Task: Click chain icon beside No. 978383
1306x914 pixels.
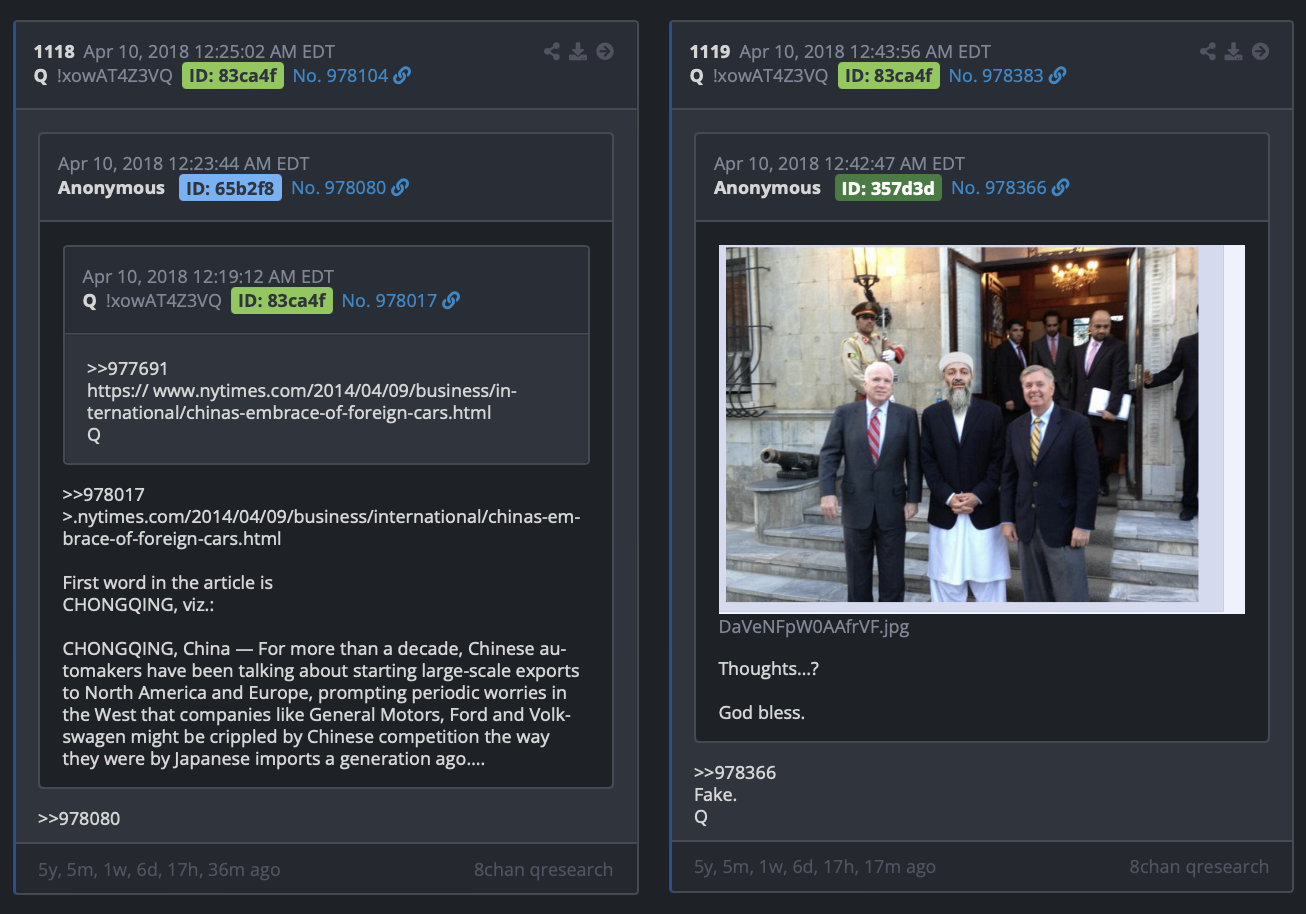Action: pyautogui.click(x=1058, y=75)
